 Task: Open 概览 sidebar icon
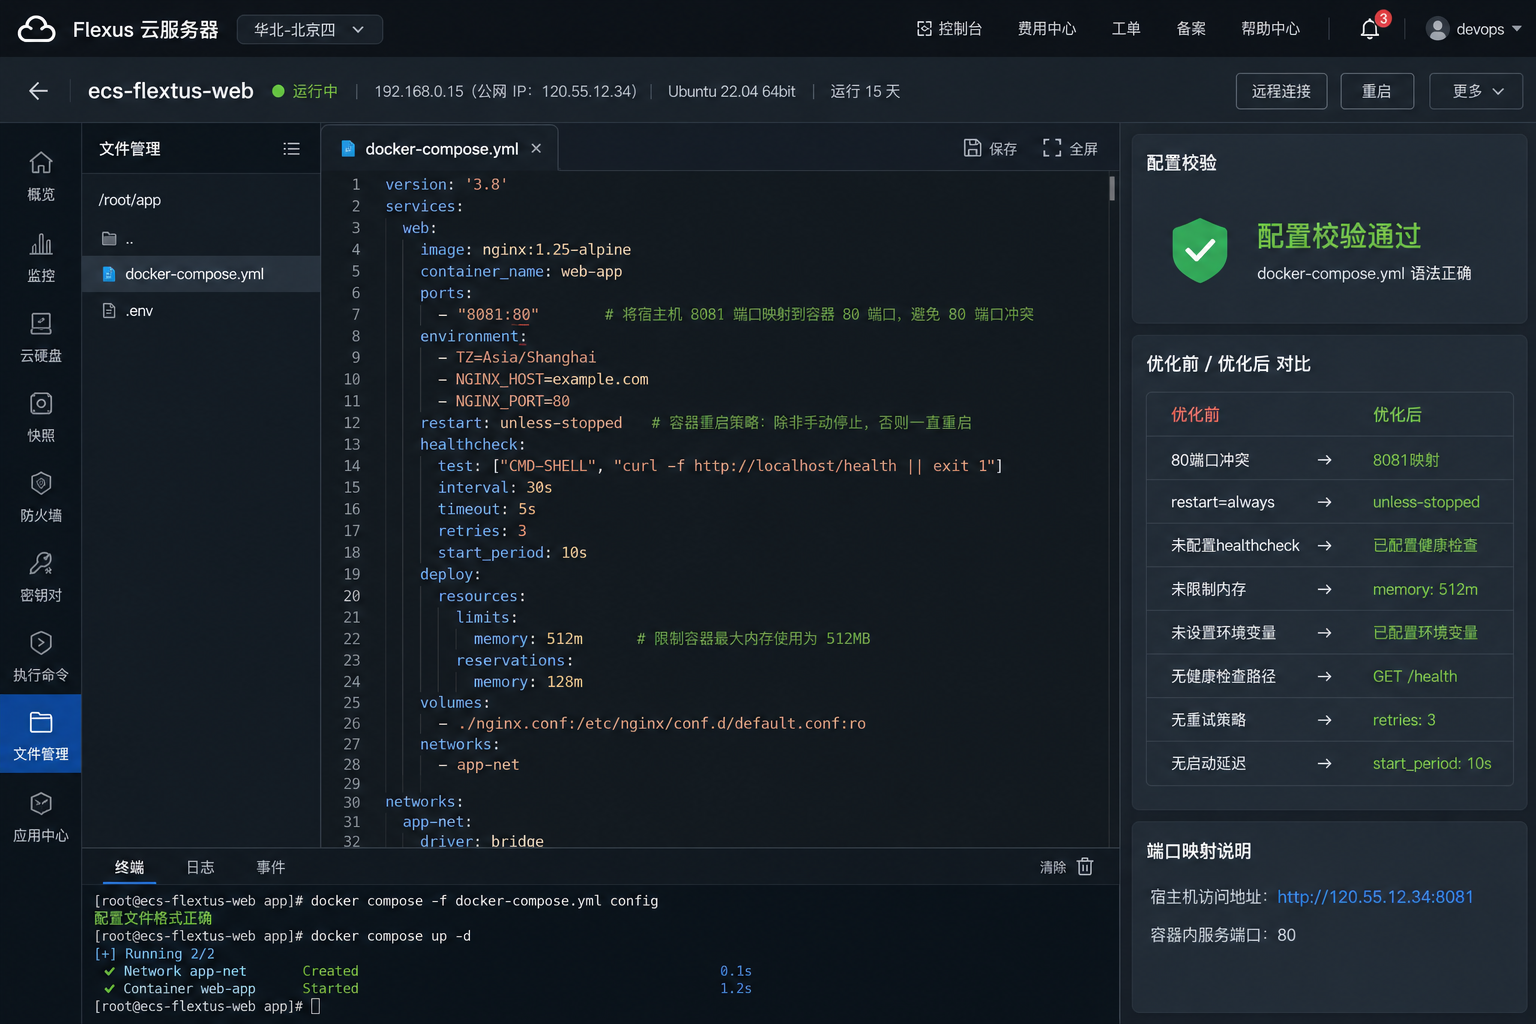coord(41,176)
